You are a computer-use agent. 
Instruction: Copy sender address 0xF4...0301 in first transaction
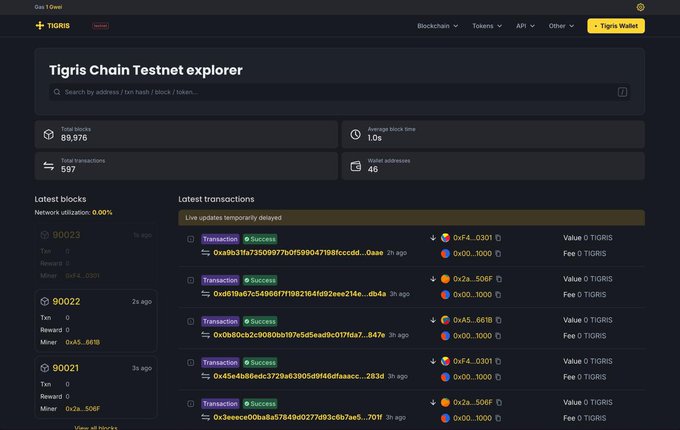(x=498, y=238)
